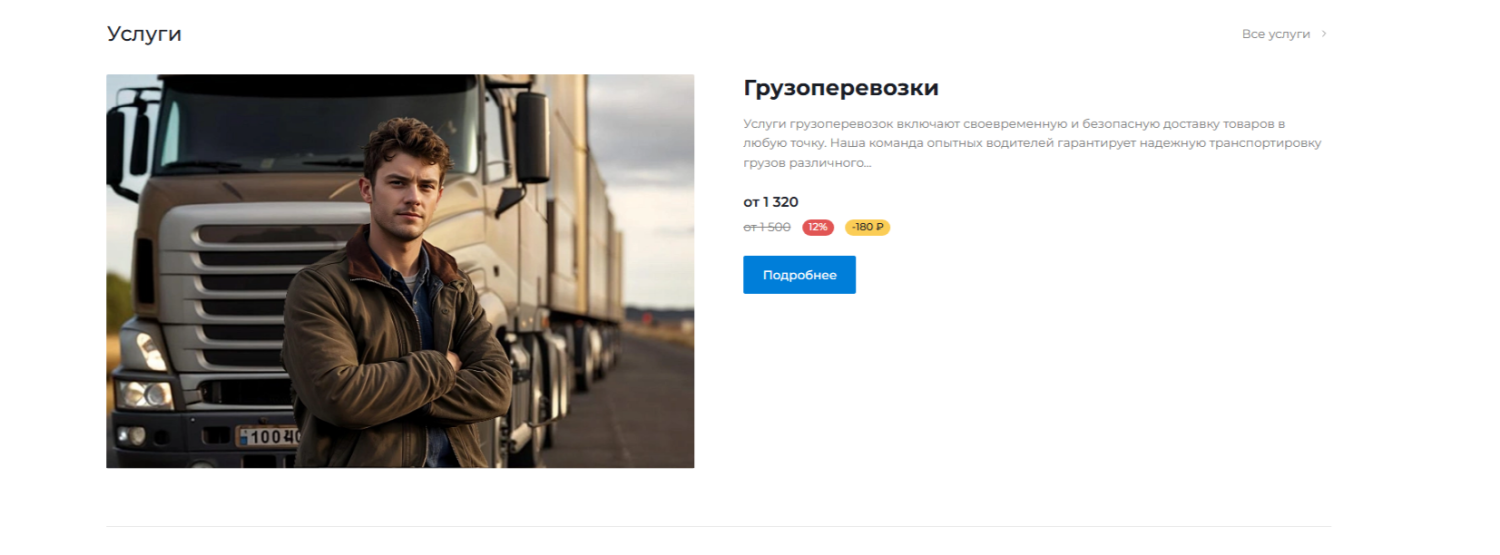This screenshot has height=555, width=1500.
Task: Select the crossed-out old price от 1 500
Action: [x=767, y=227]
